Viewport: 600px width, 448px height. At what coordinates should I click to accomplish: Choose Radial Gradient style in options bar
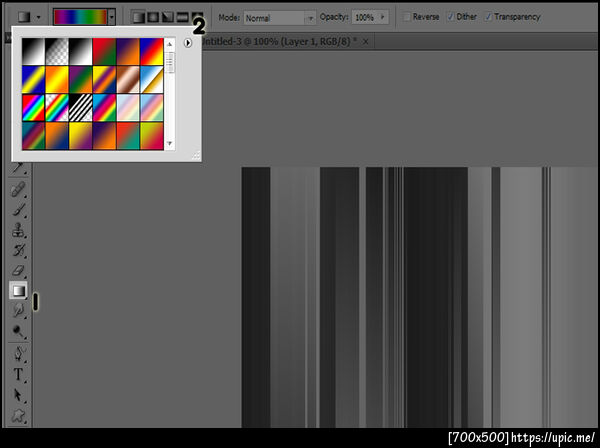click(x=153, y=17)
